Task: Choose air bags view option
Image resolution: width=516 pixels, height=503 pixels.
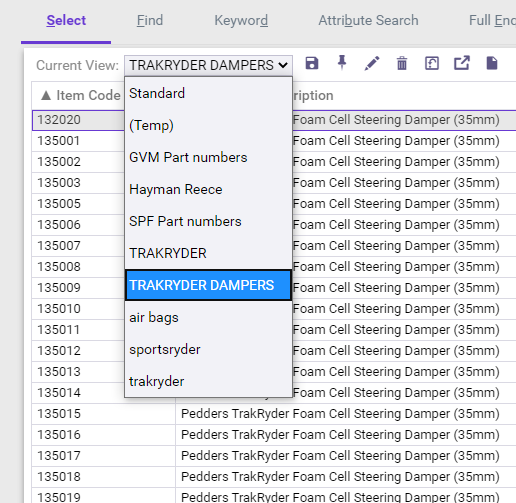Action: coord(208,317)
